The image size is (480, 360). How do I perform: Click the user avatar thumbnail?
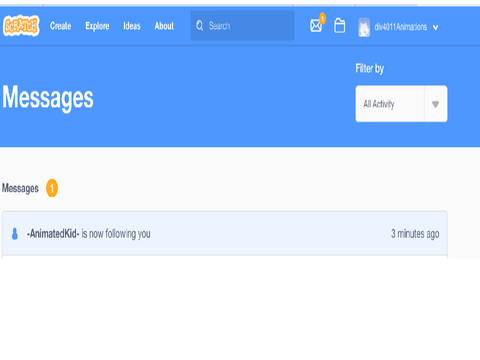click(x=364, y=27)
